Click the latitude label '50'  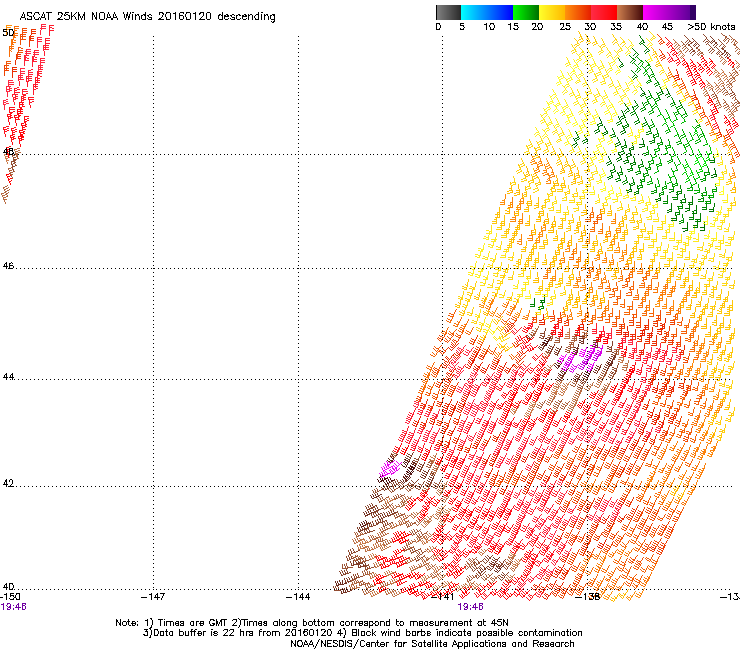click(8, 33)
